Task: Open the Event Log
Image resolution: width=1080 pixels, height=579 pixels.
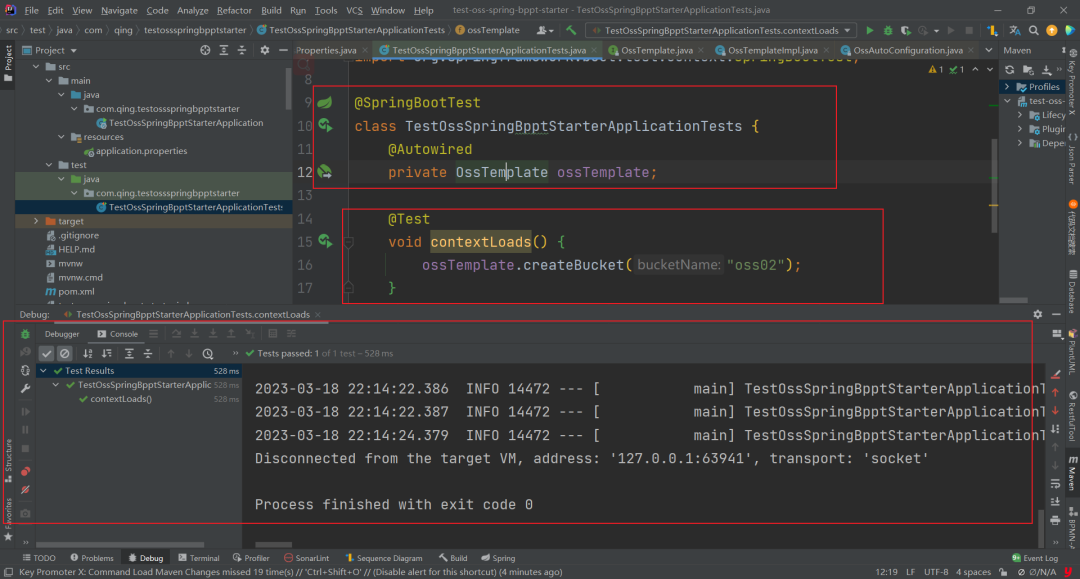Action: coord(1035,558)
